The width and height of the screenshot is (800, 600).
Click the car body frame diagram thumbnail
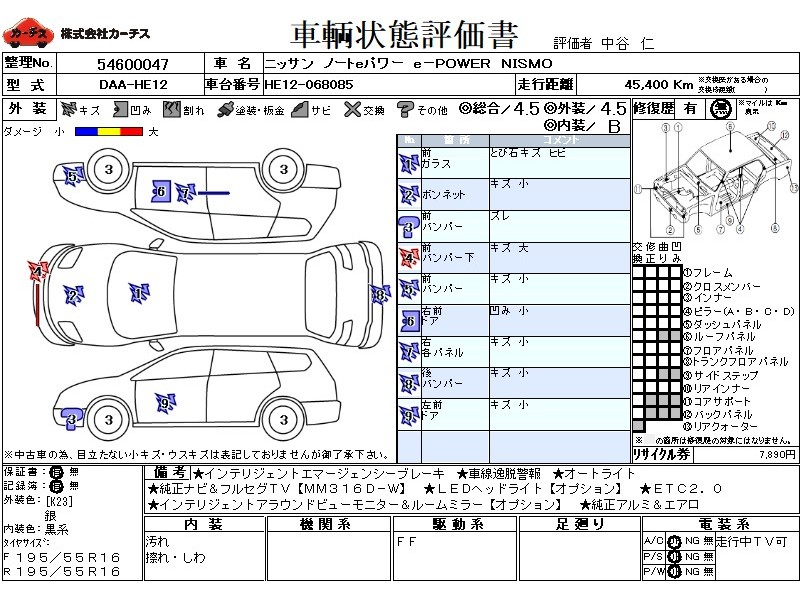pos(715,179)
